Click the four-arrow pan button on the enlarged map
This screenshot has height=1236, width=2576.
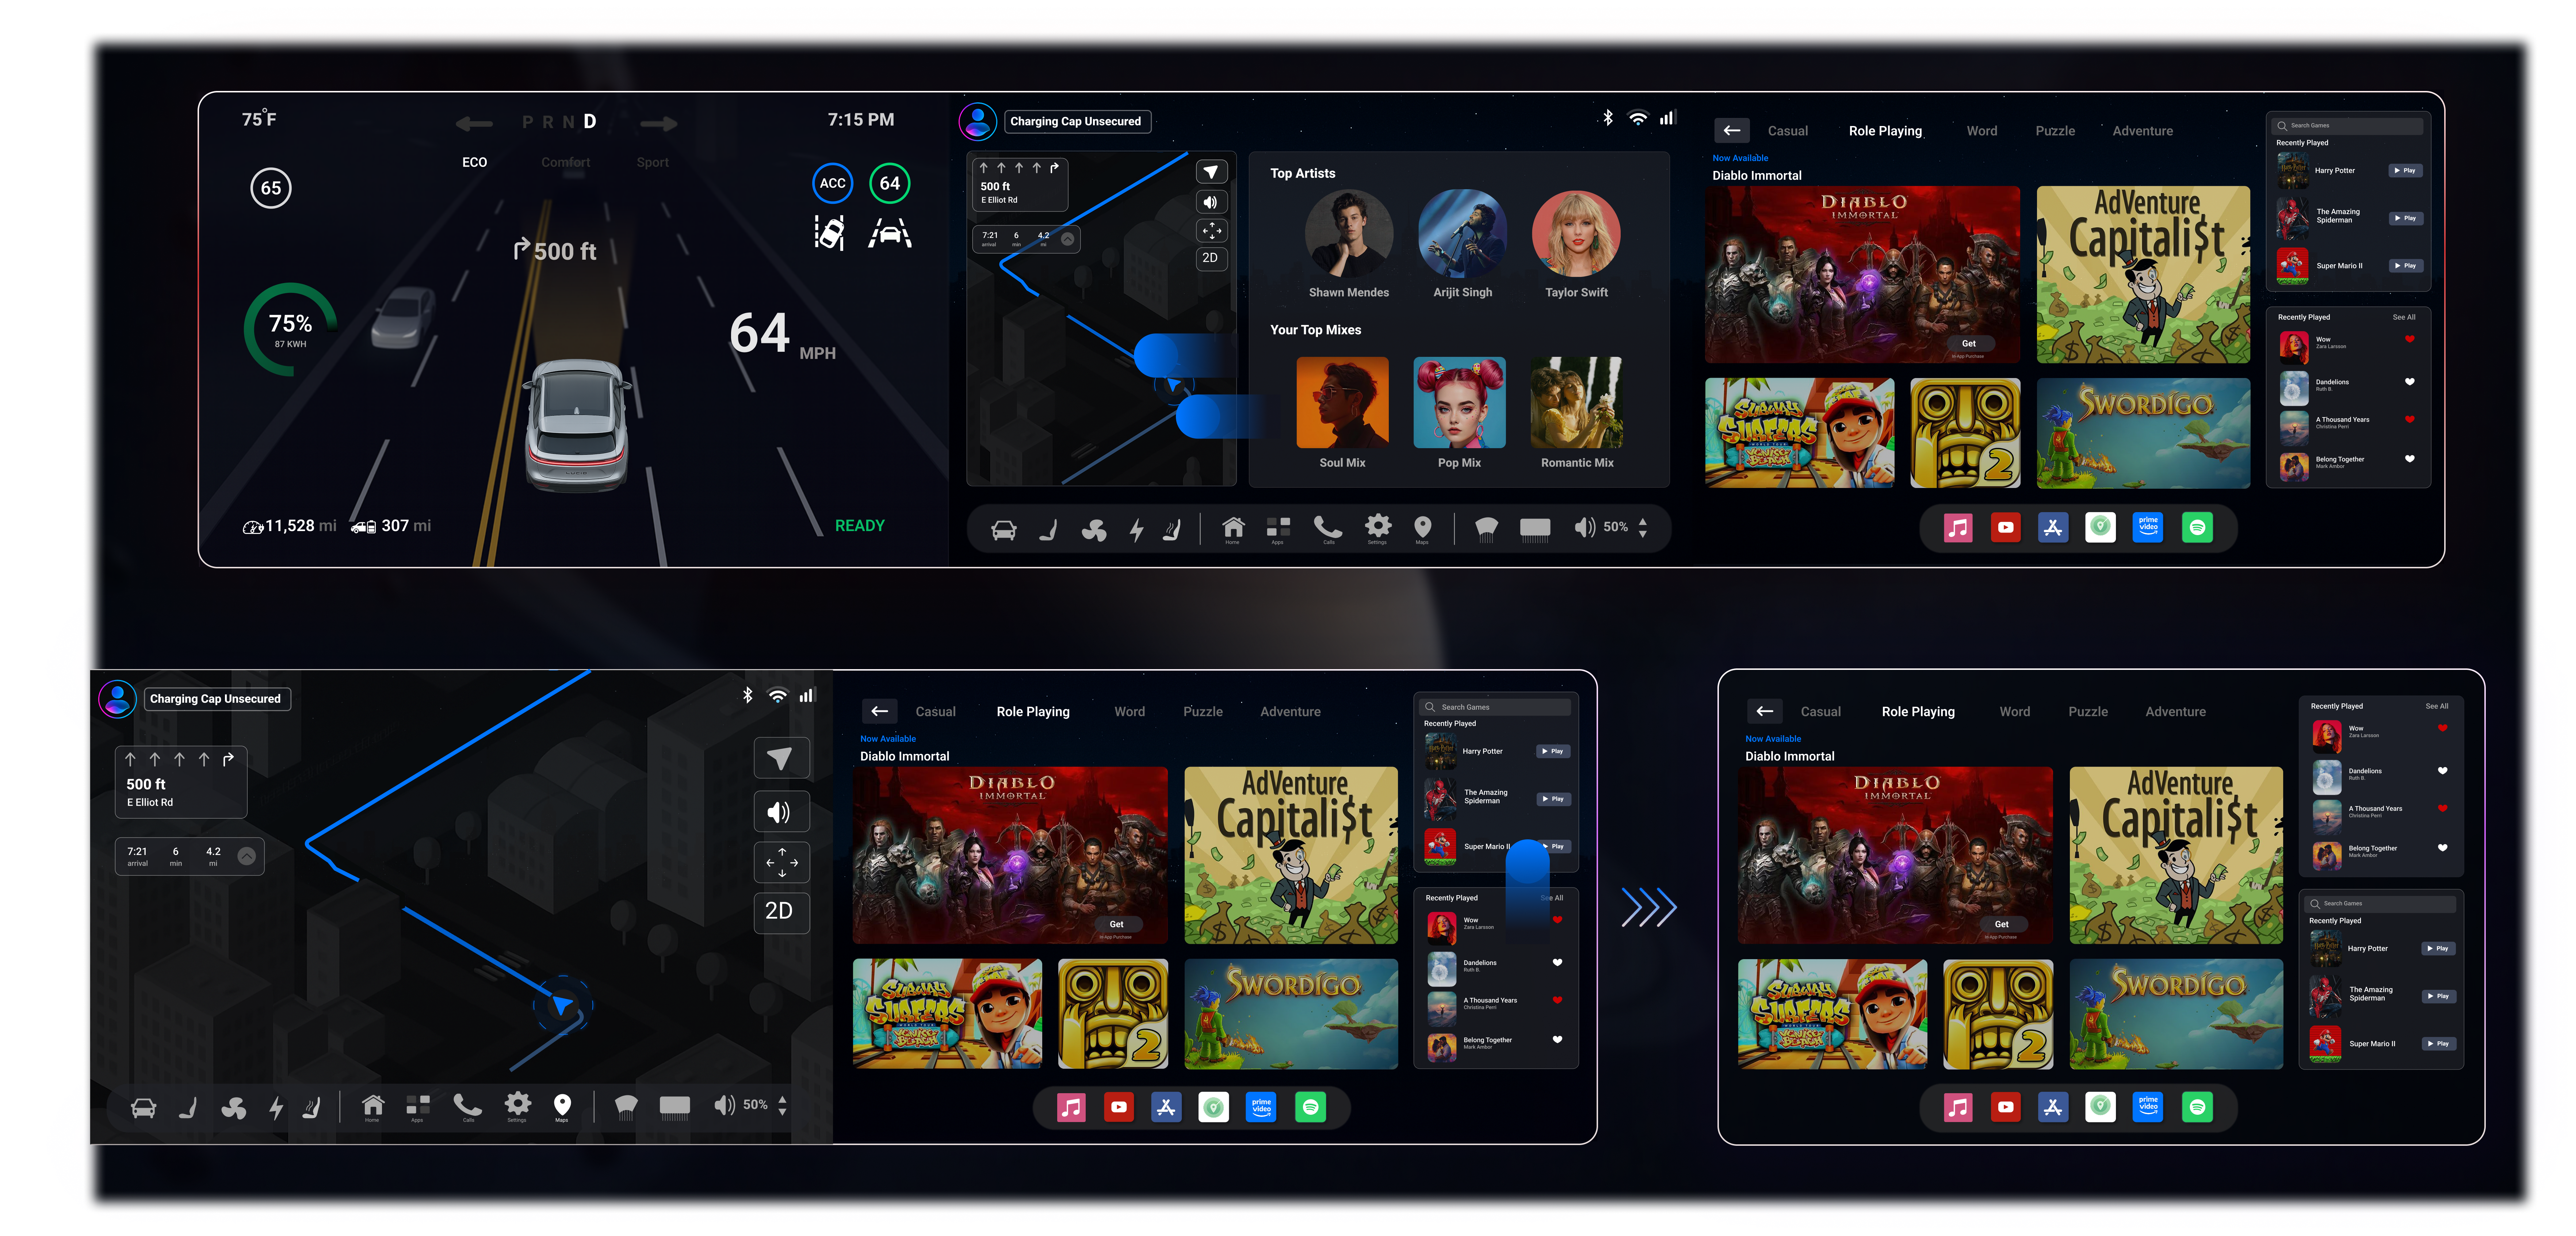tap(781, 862)
